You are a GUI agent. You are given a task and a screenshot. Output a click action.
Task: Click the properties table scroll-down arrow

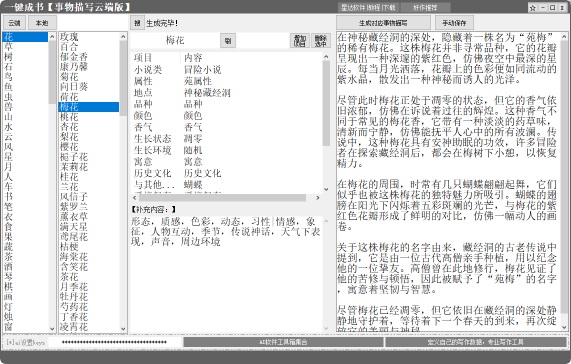coord(326,189)
